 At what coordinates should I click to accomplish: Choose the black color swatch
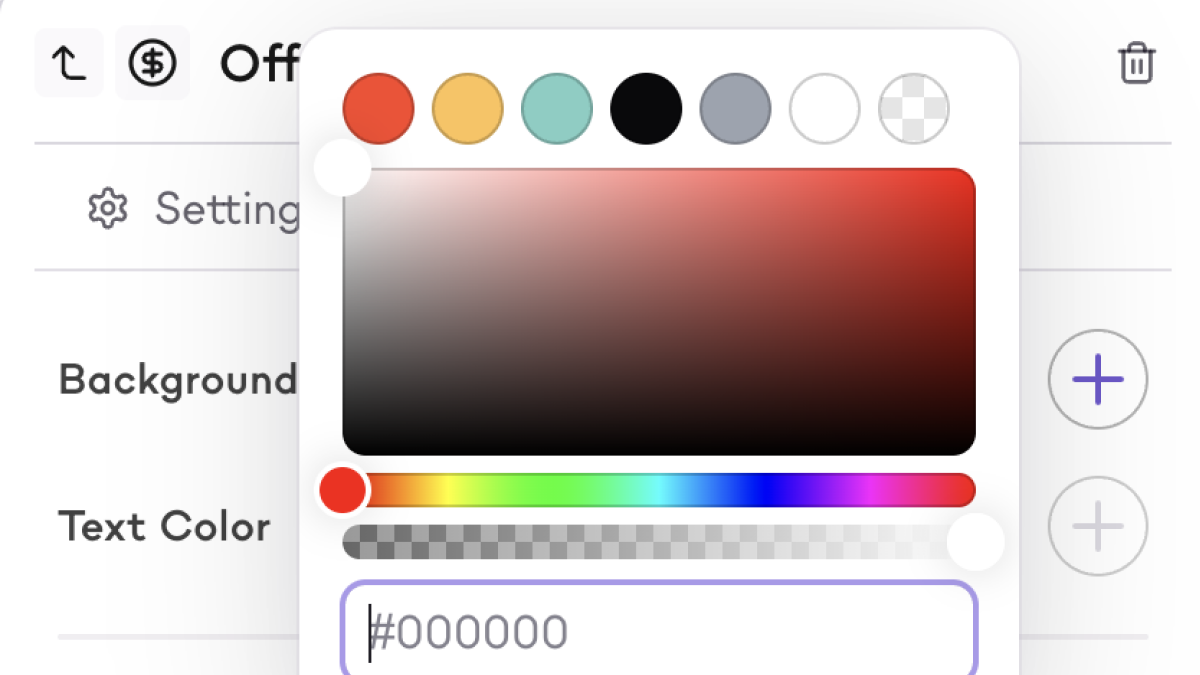coord(646,108)
